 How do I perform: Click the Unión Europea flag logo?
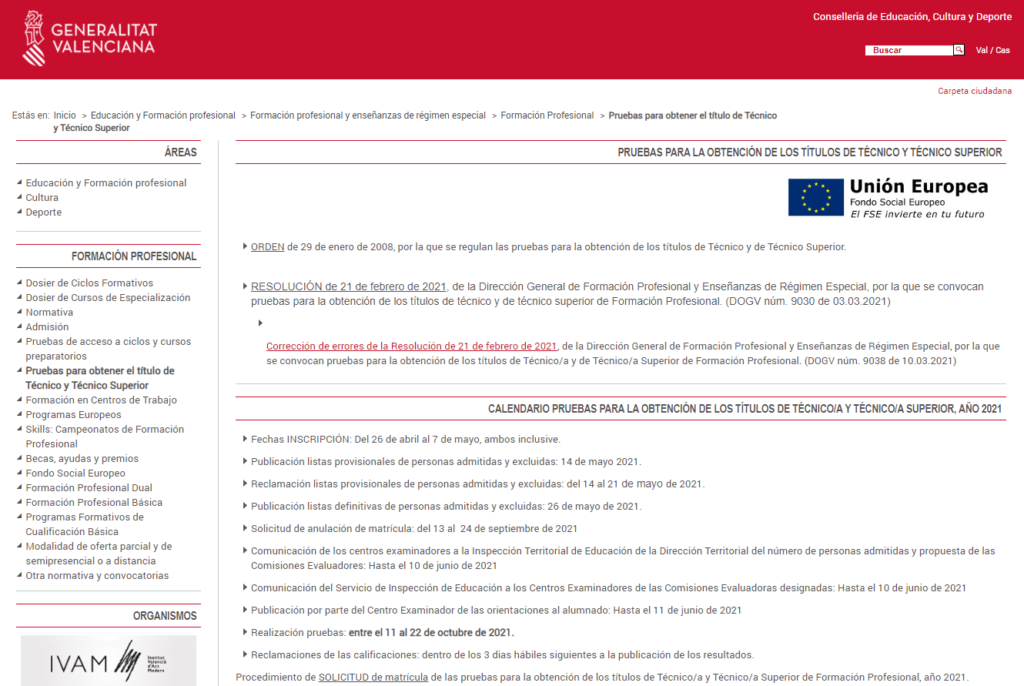coord(815,197)
